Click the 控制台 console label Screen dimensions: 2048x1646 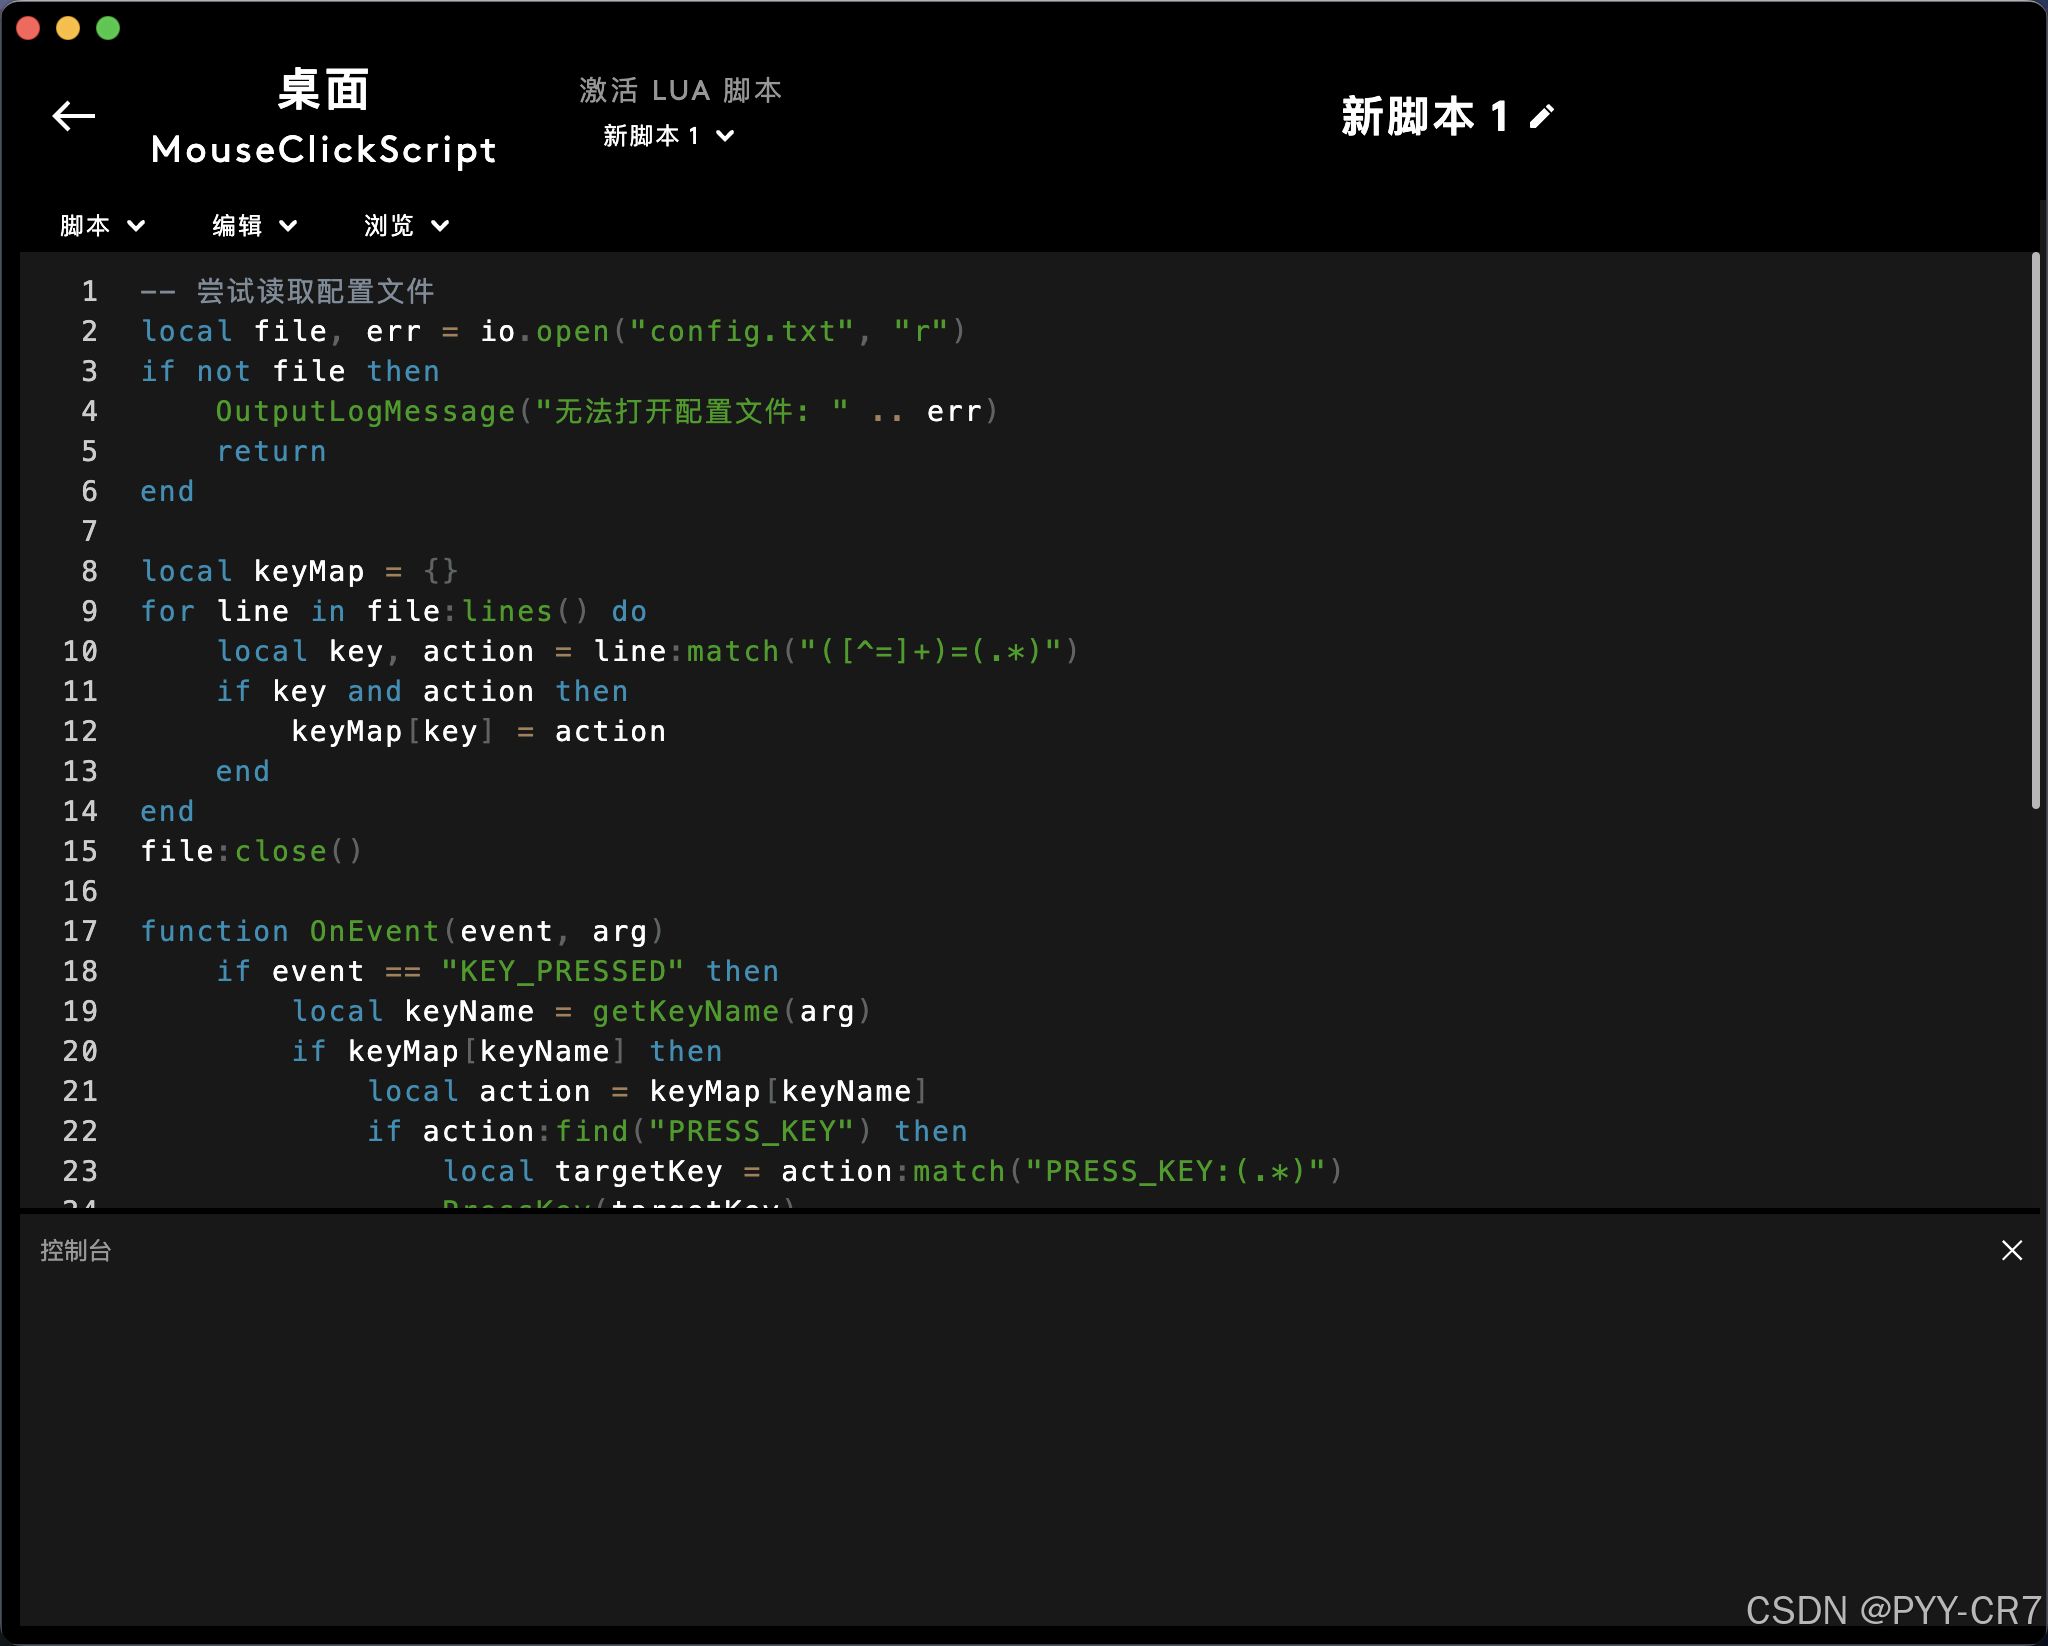point(76,1250)
